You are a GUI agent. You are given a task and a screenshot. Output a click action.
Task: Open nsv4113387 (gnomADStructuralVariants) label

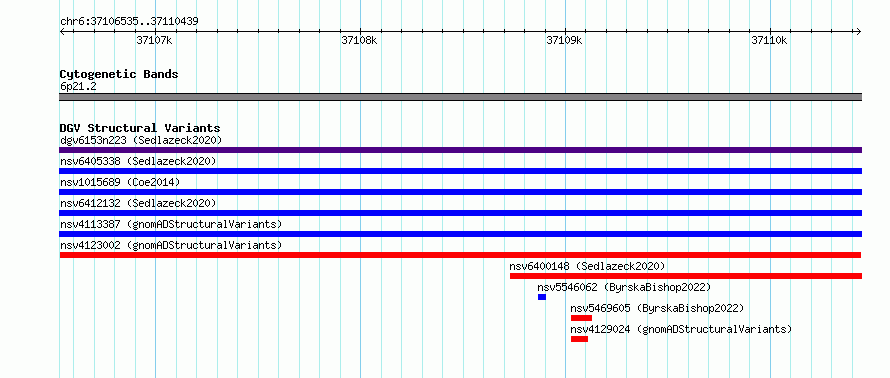point(171,224)
